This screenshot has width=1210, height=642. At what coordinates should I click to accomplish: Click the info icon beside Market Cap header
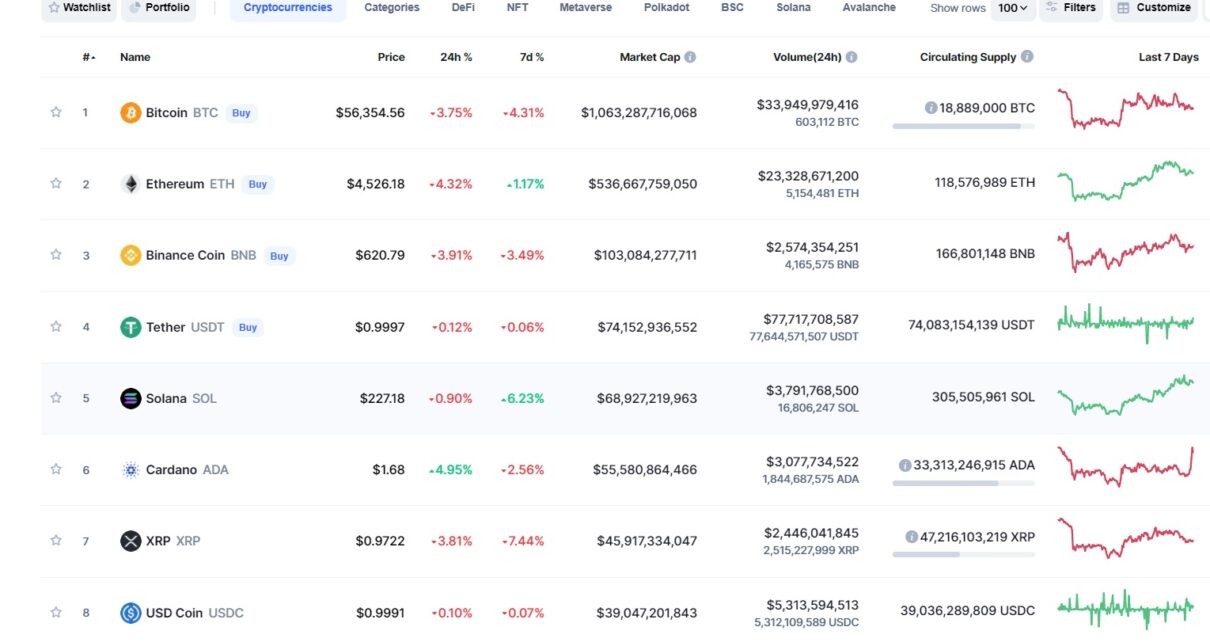pyautogui.click(x=690, y=57)
